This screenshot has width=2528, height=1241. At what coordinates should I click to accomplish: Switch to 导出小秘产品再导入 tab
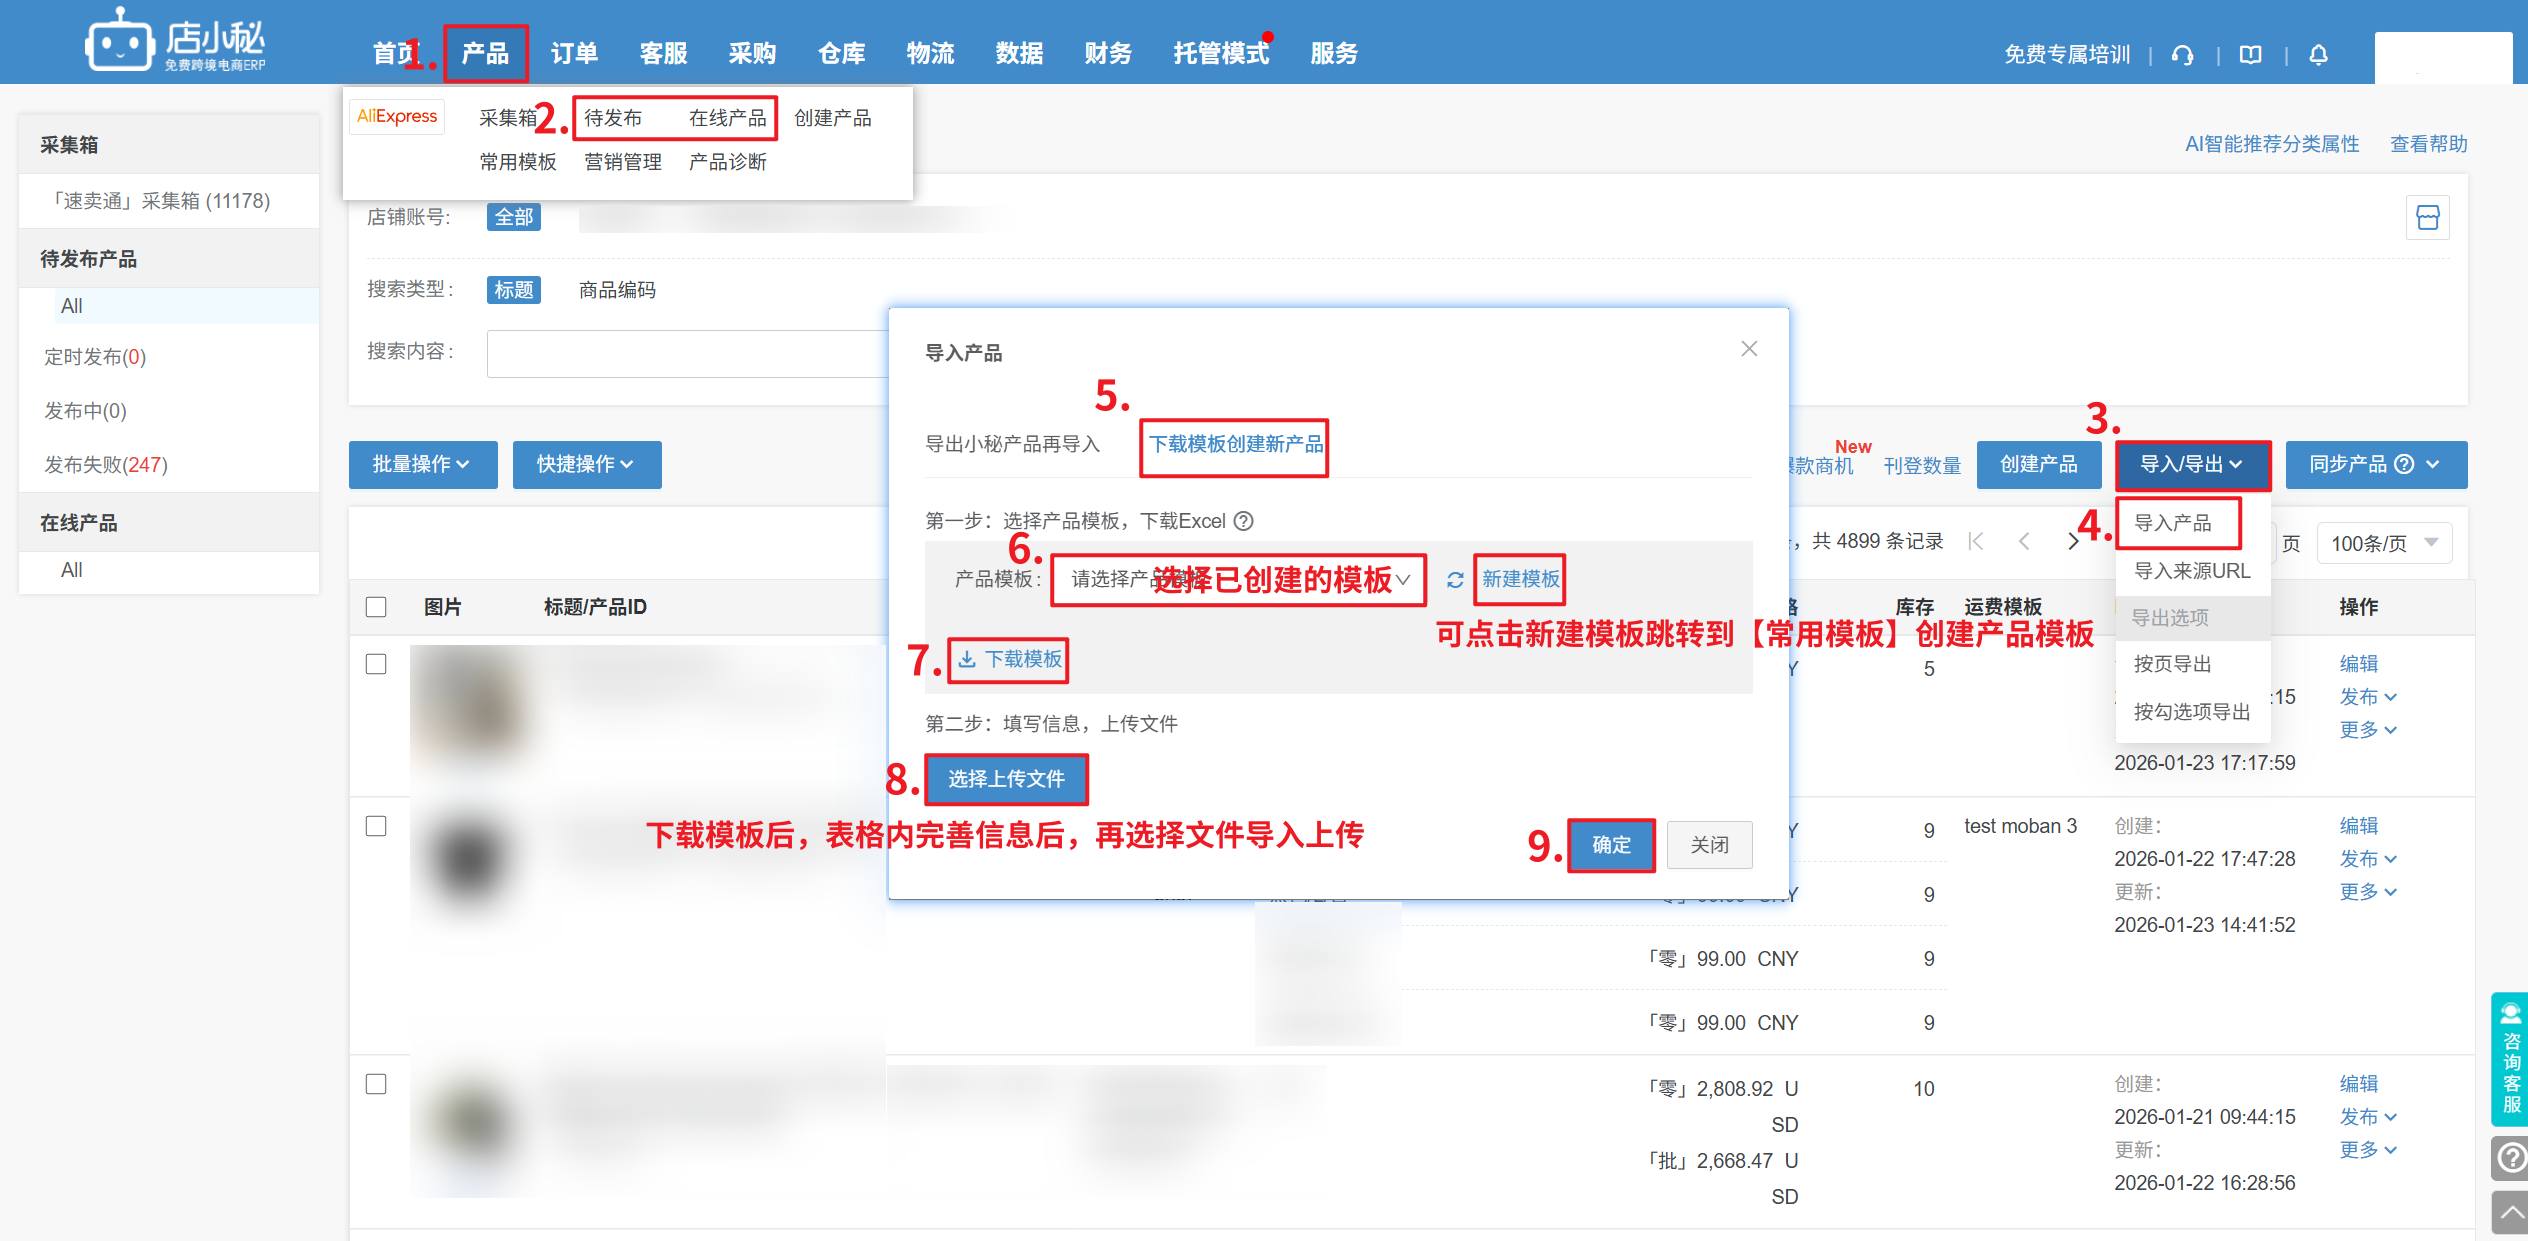click(1012, 444)
